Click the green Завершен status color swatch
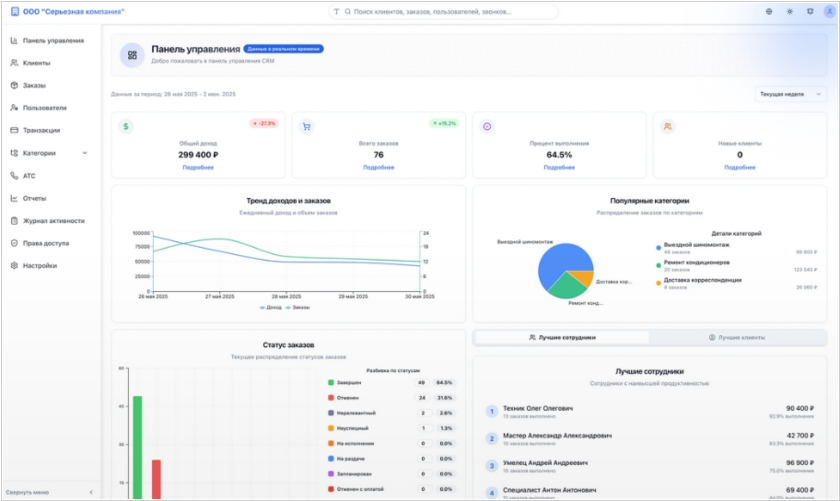 pyautogui.click(x=331, y=382)
